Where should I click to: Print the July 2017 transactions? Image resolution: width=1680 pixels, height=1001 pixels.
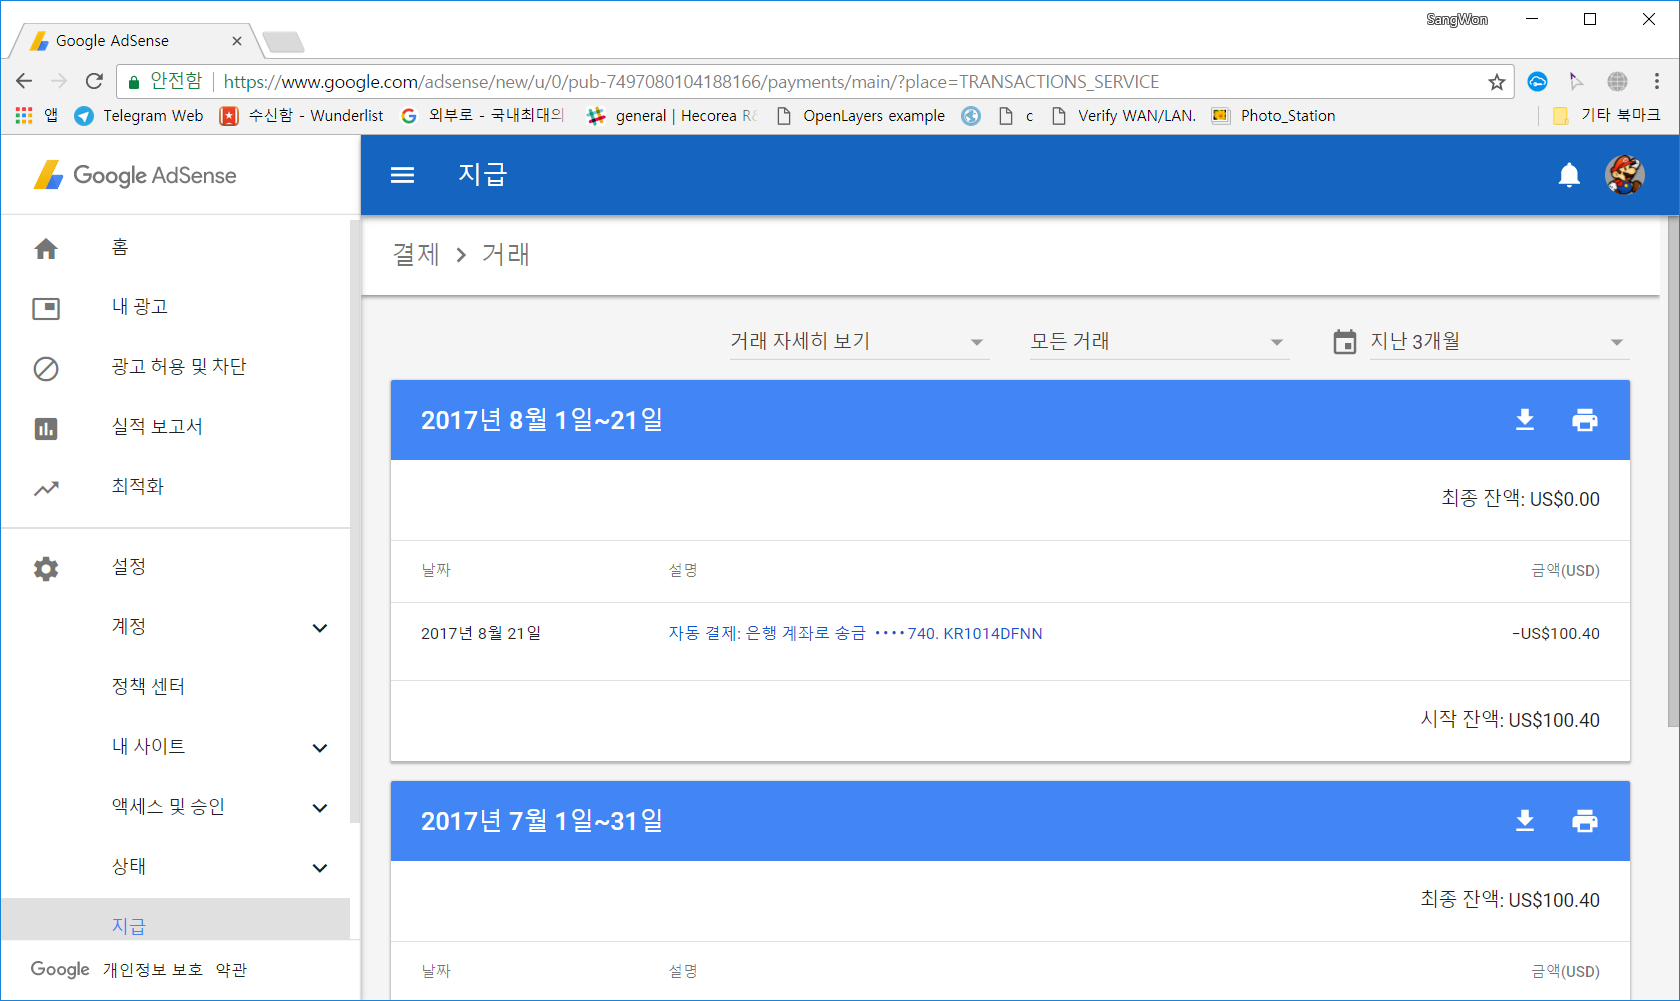(1584, 821)
